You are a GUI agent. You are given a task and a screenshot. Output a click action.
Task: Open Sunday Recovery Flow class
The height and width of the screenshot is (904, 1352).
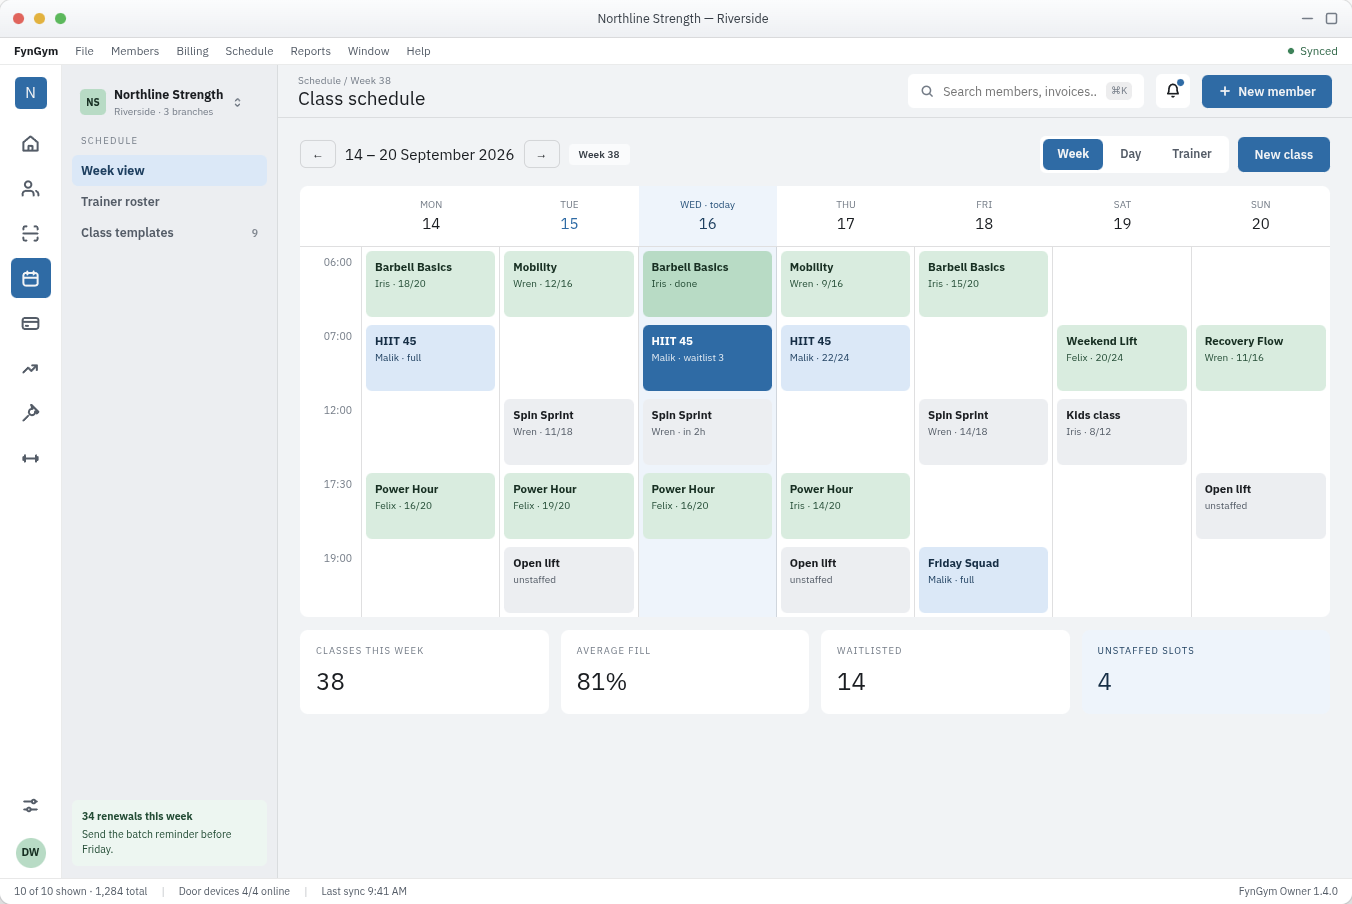point(1260,358)
